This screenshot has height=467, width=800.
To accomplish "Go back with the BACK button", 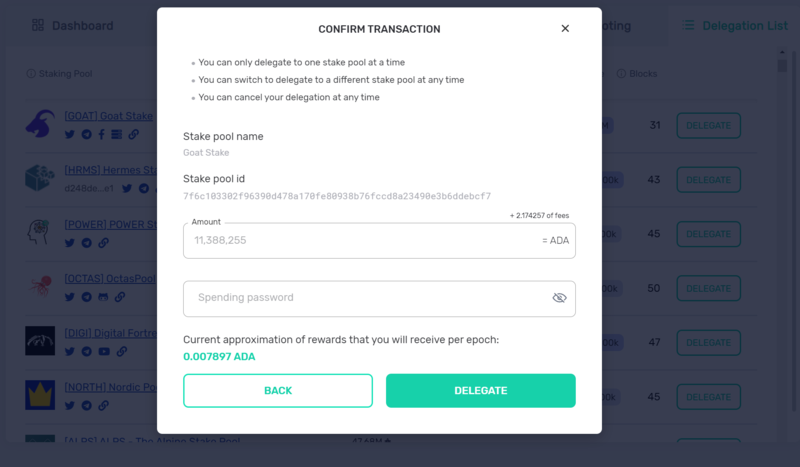I will 278,390.
